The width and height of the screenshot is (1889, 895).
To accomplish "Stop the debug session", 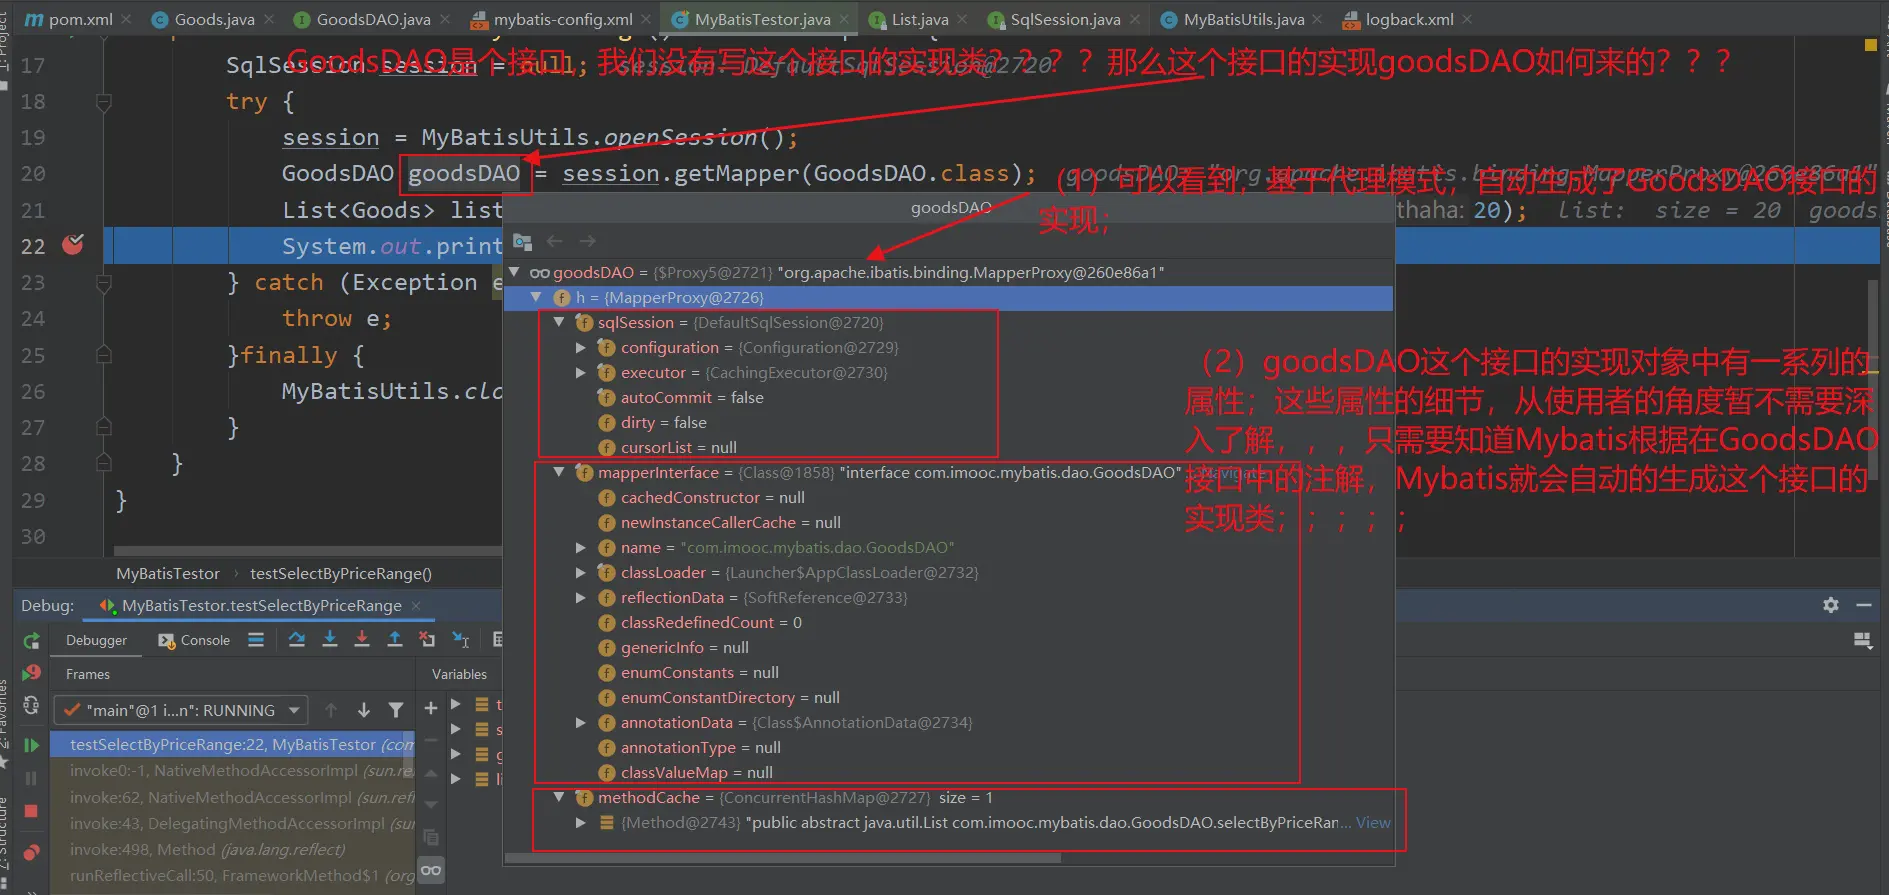I will point(31,811).
